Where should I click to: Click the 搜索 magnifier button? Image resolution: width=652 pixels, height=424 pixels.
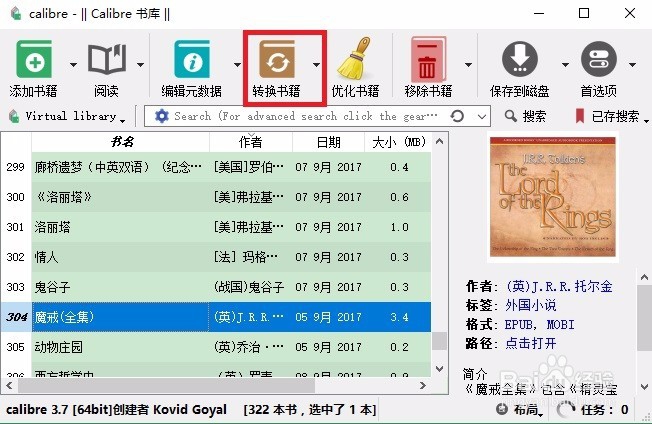point(525,116)
